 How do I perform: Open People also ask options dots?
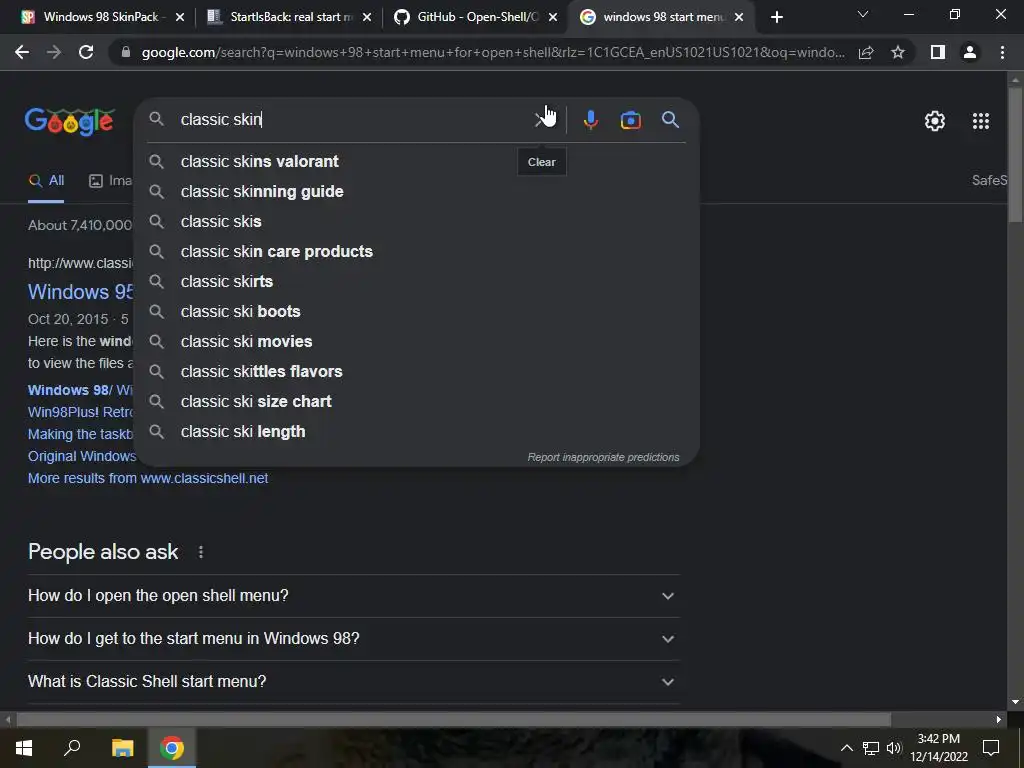[x=200, y=552]
